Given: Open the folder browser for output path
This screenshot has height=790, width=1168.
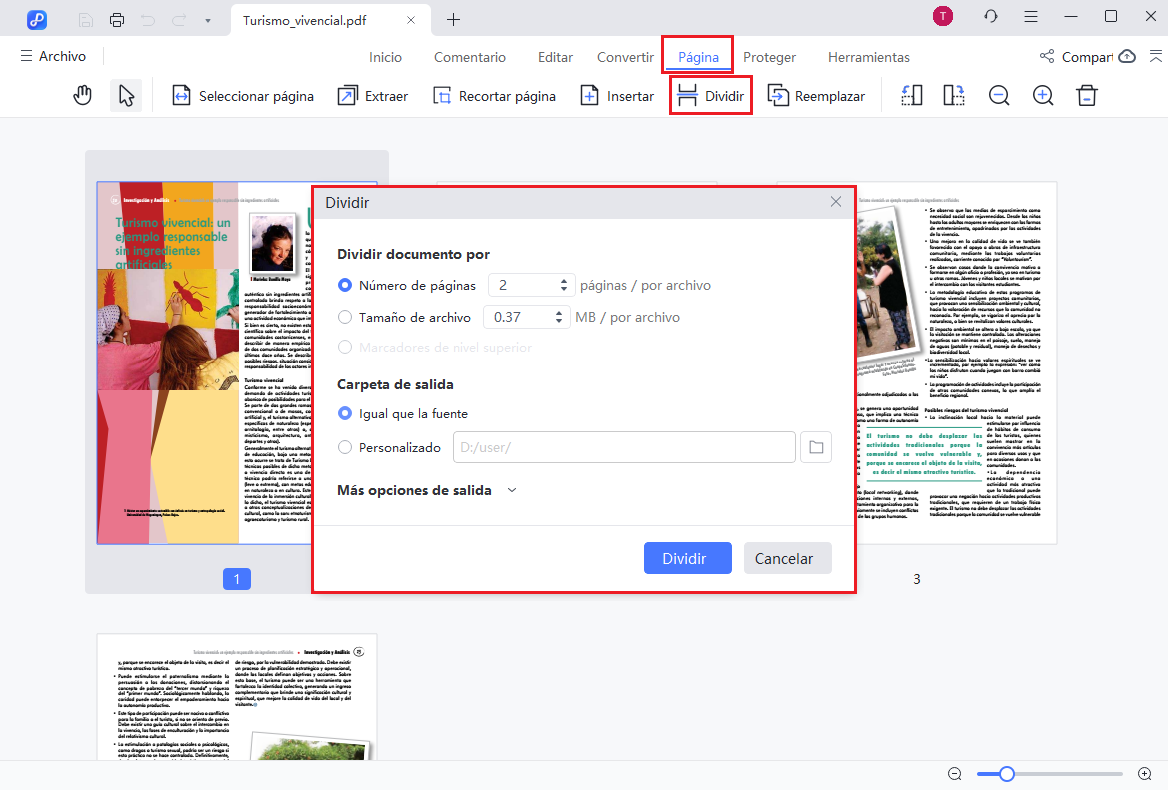Looking at the screenshot, I should (x=815, y=447).
